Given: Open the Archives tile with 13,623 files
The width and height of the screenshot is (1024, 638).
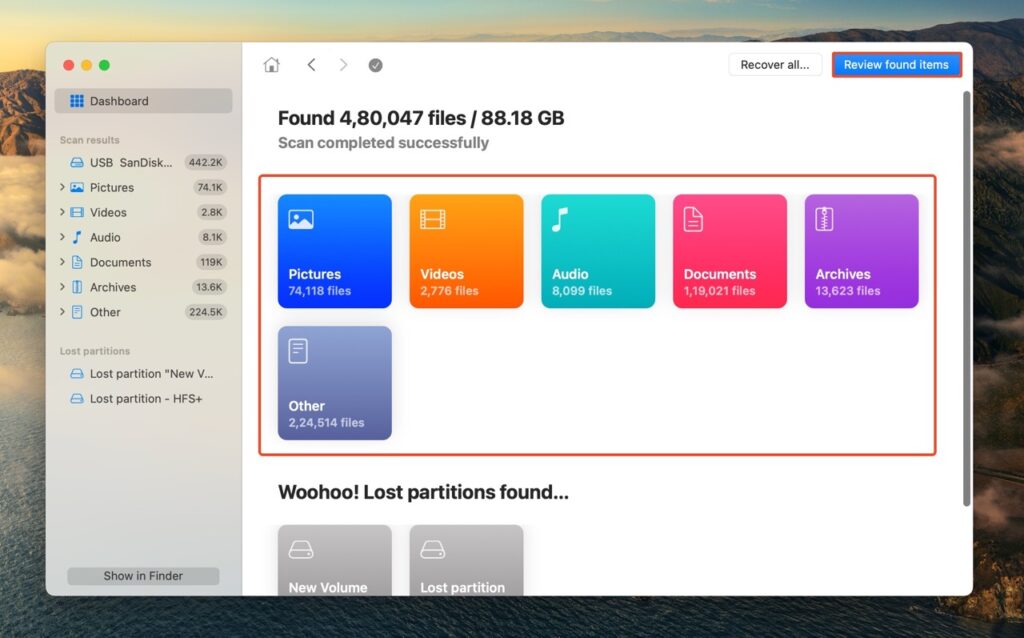Looking at the screenshot, I should pos(861,250).
